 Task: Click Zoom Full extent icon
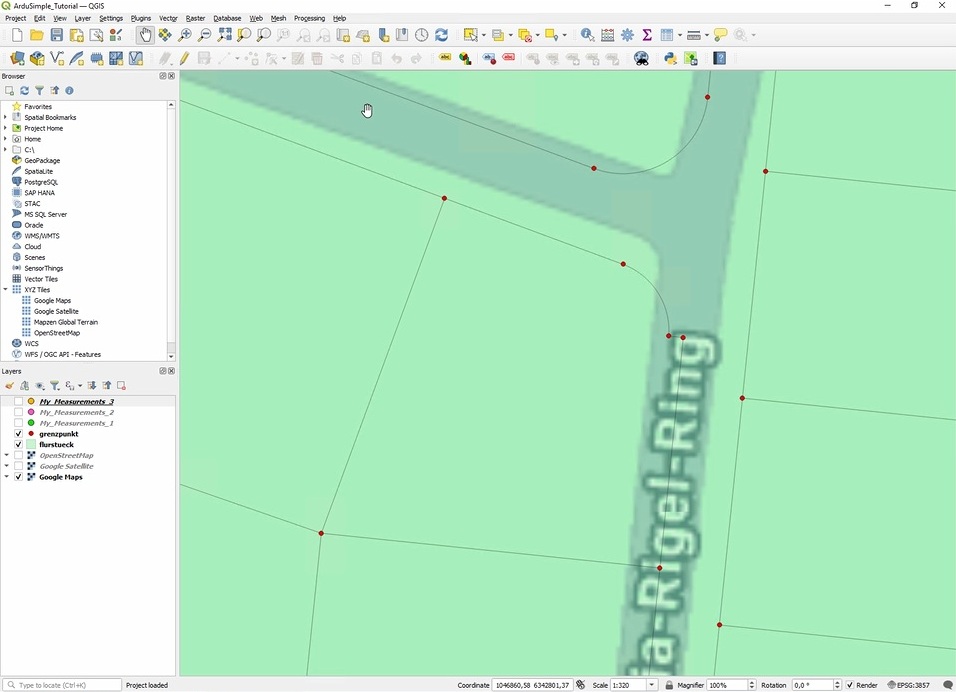tap(224, 35)
